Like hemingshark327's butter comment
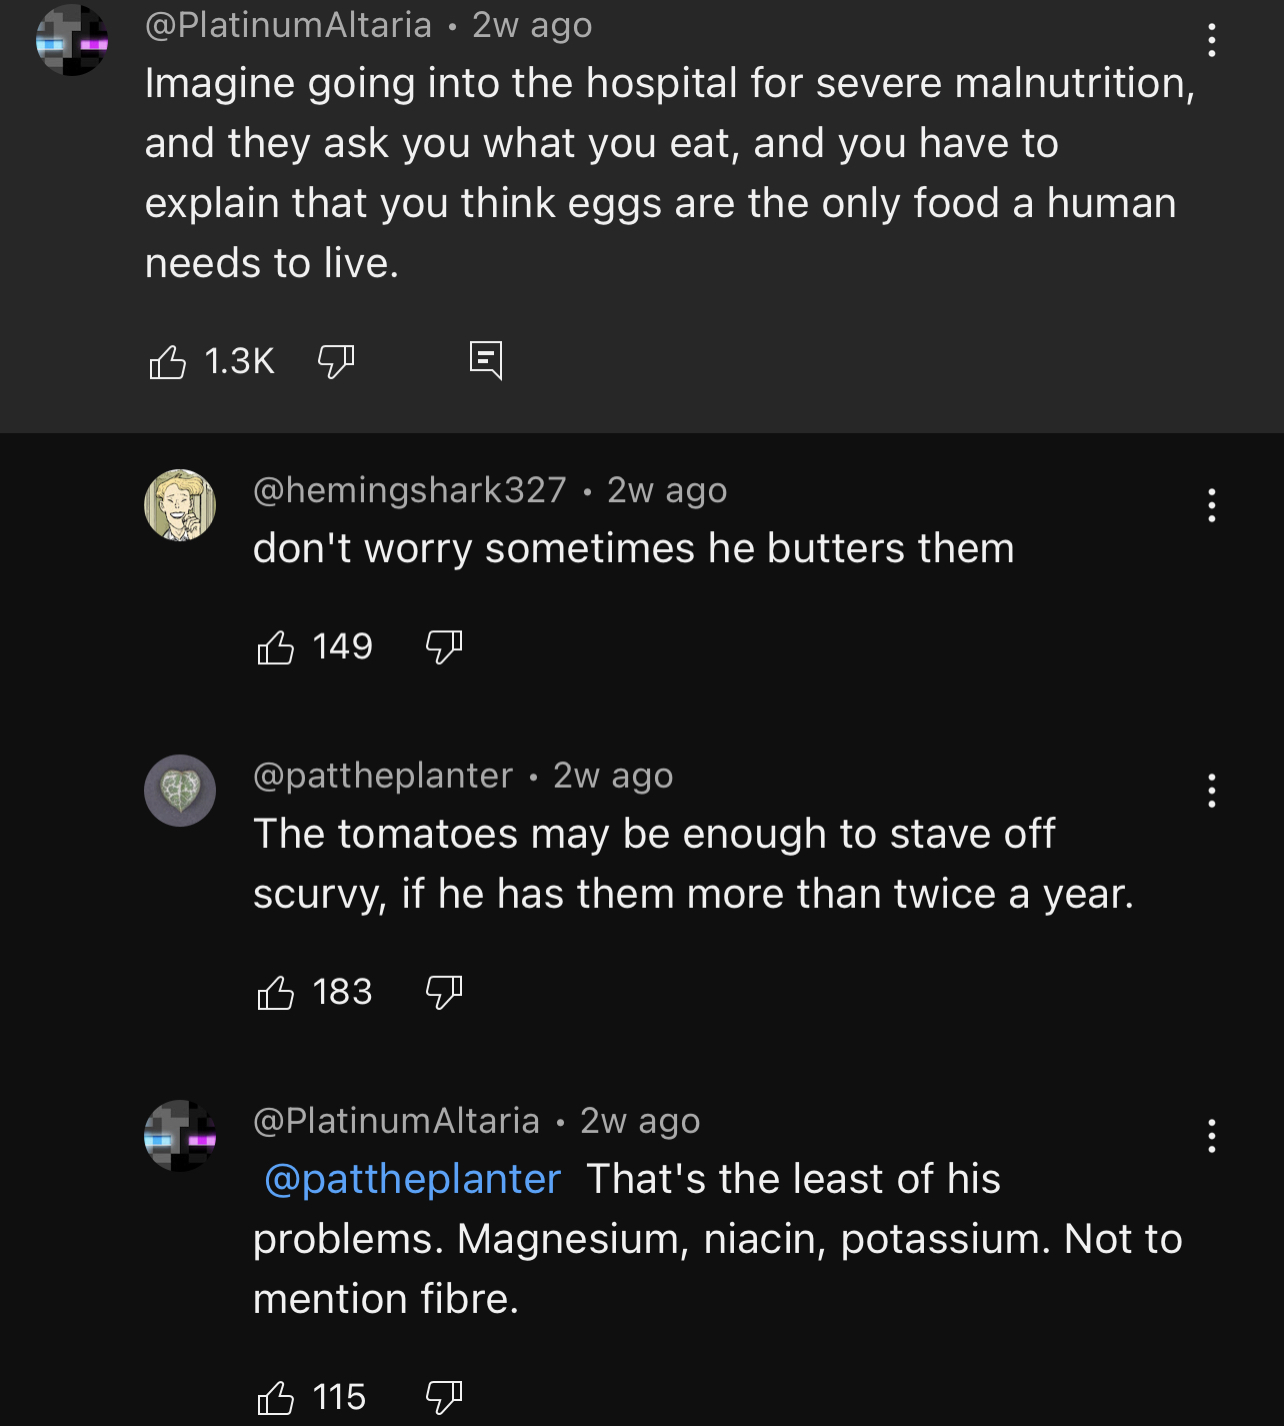This screenshot has height=1426, width=1284. [x=275, y=647]
